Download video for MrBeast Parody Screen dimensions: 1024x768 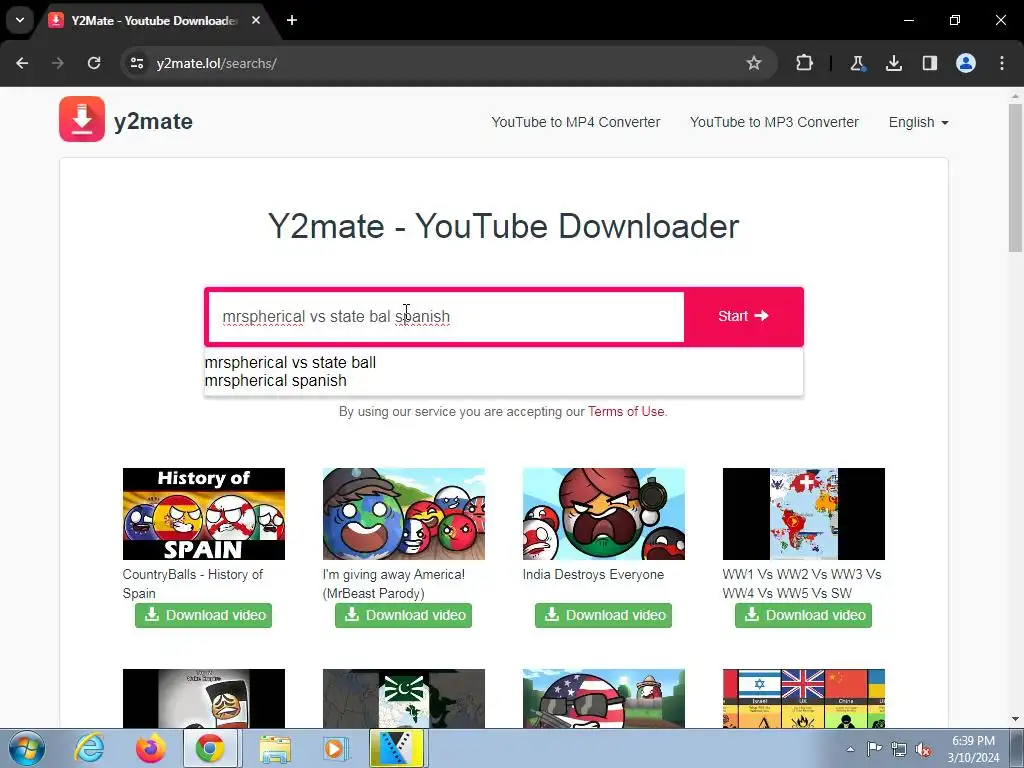[x=404, y=615]
